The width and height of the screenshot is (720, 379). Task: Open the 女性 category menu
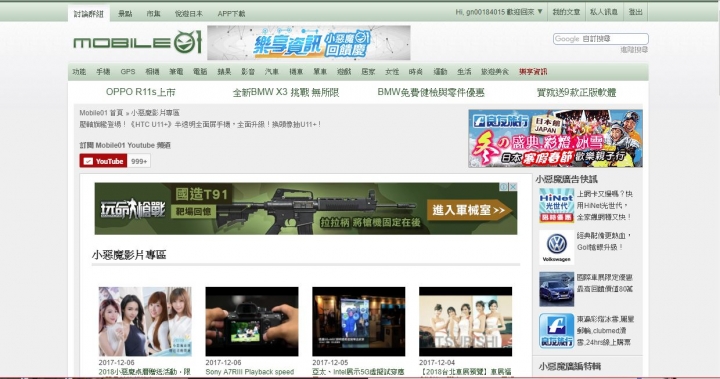(x=392, y=72)
